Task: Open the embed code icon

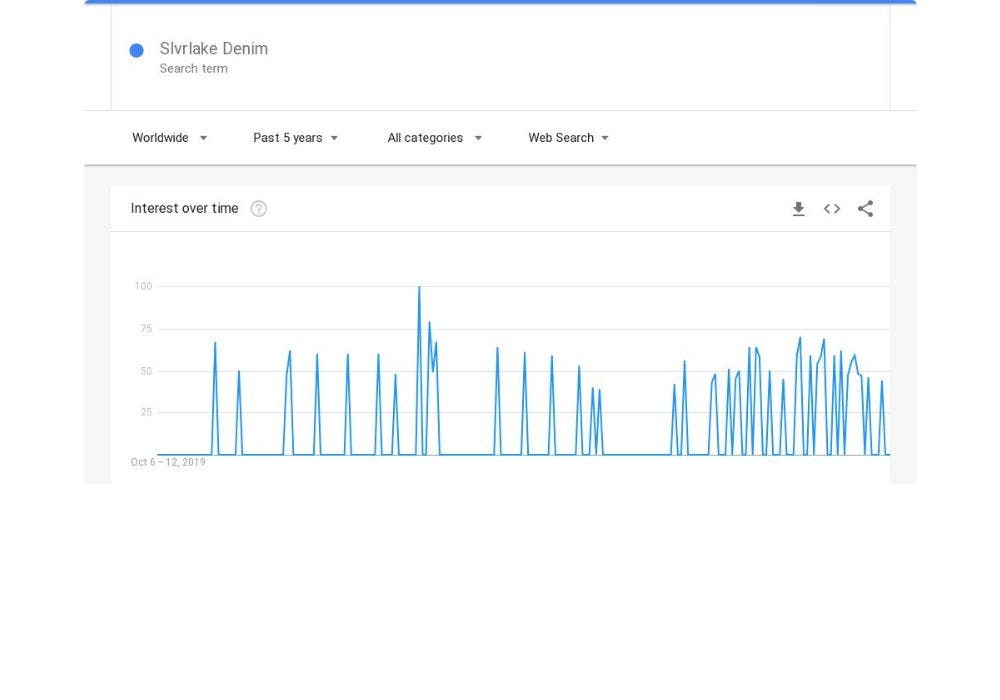Action: 832,209
